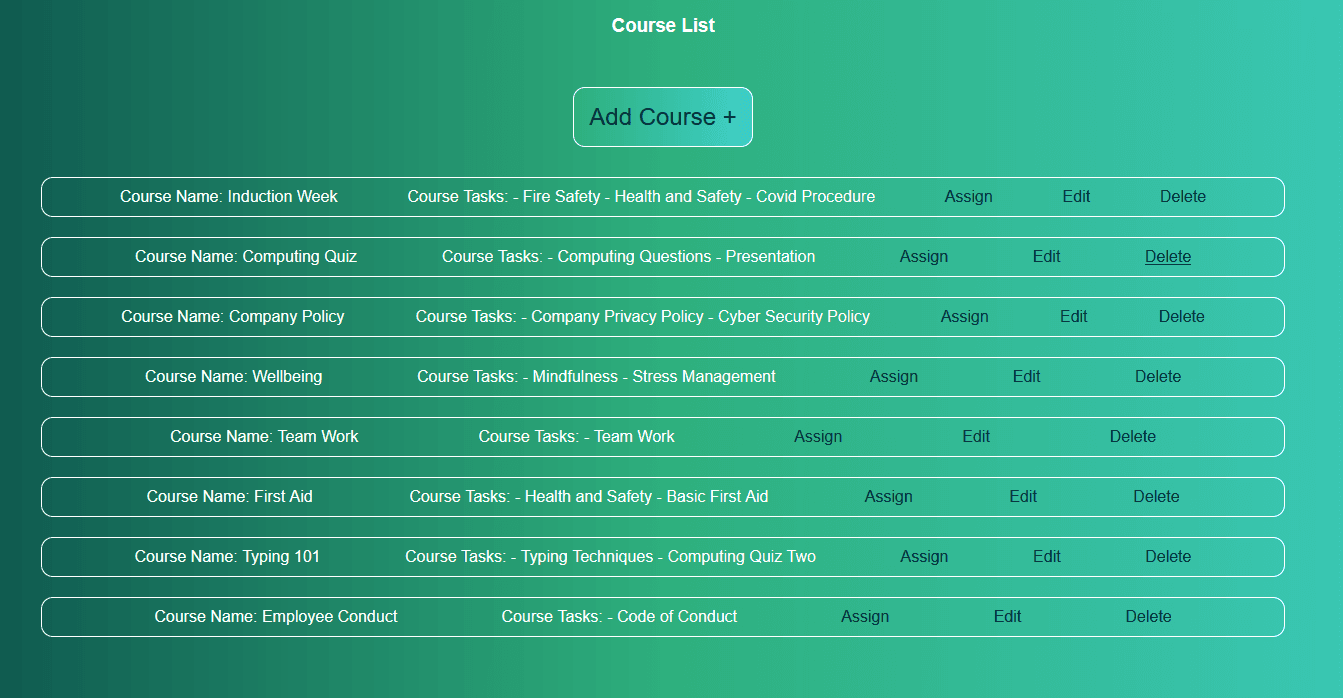The width and height of the screenshot is (1343, 698).
Task: Edit the Company Policy course
Action: coord(1073,317)
